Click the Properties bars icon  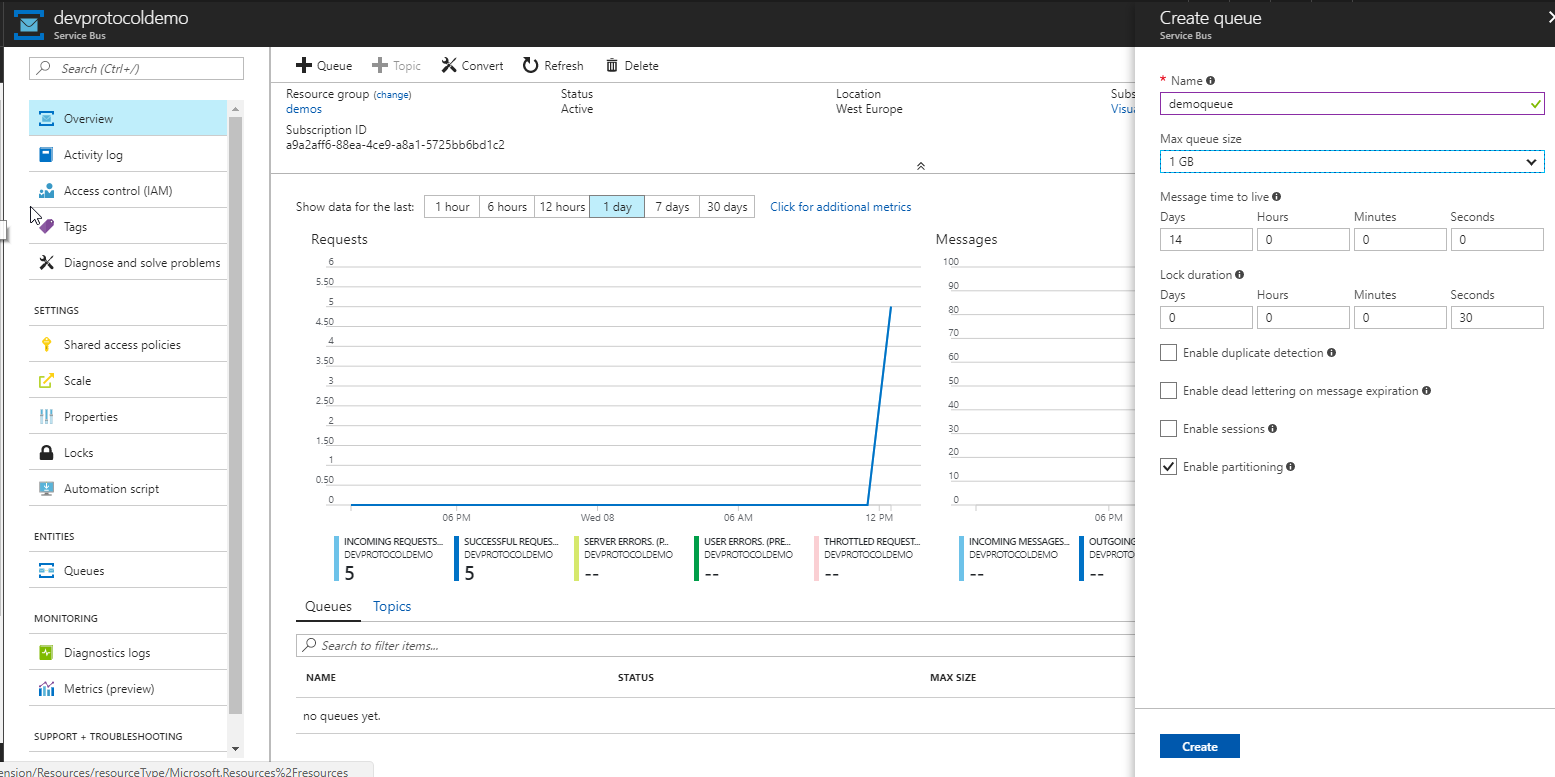46,417
